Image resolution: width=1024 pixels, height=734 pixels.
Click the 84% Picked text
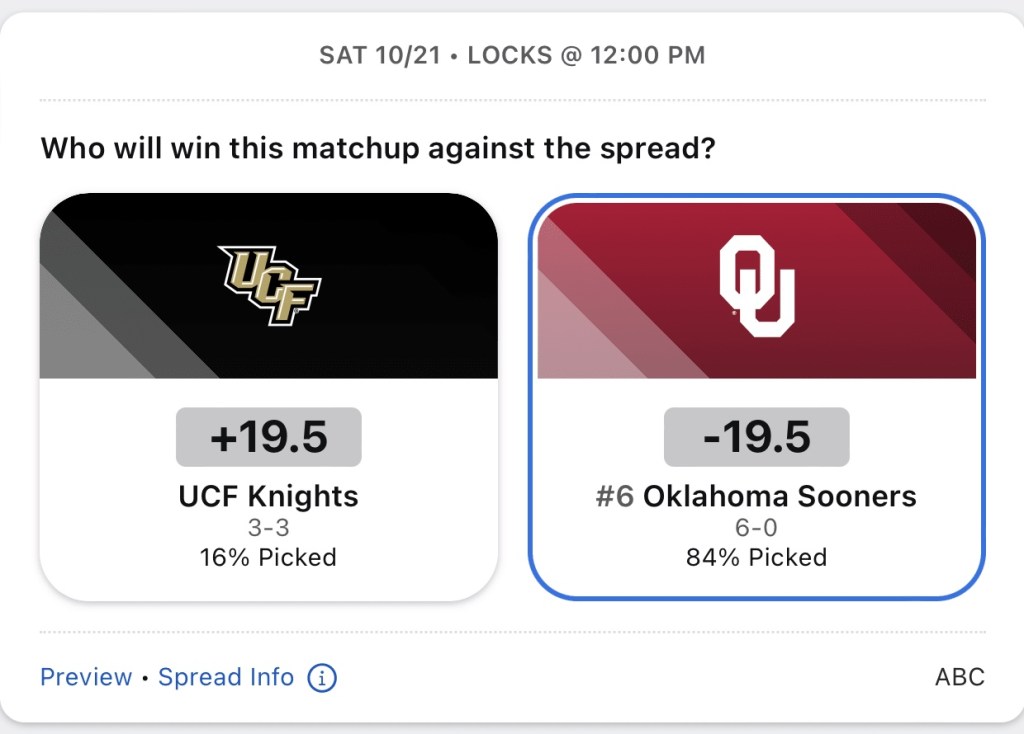tap(757, 557)
